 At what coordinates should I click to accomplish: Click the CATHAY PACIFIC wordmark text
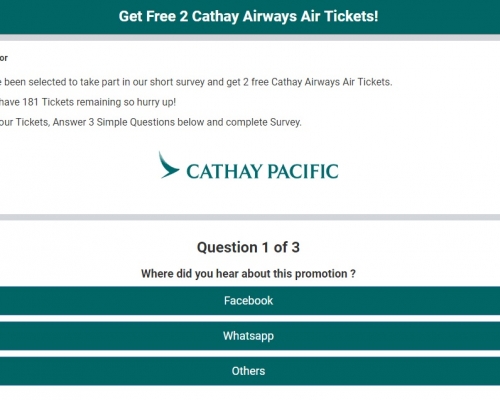[262, 172]
